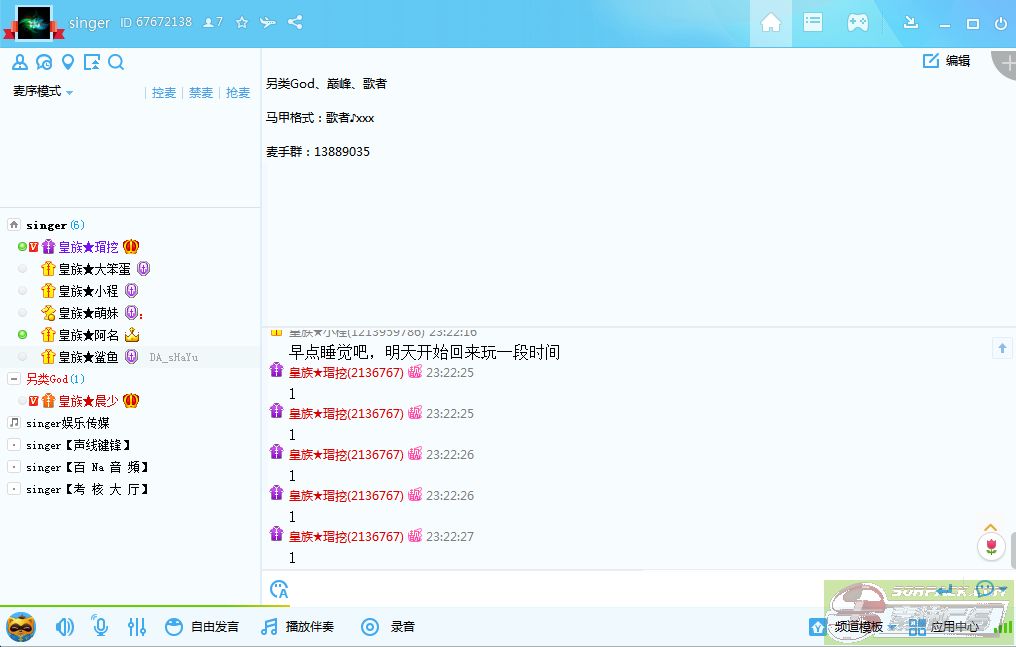Toggle the speaker volume icon
The height and width of the screenshot is (647, 1016).
click(x=65, y=627)
